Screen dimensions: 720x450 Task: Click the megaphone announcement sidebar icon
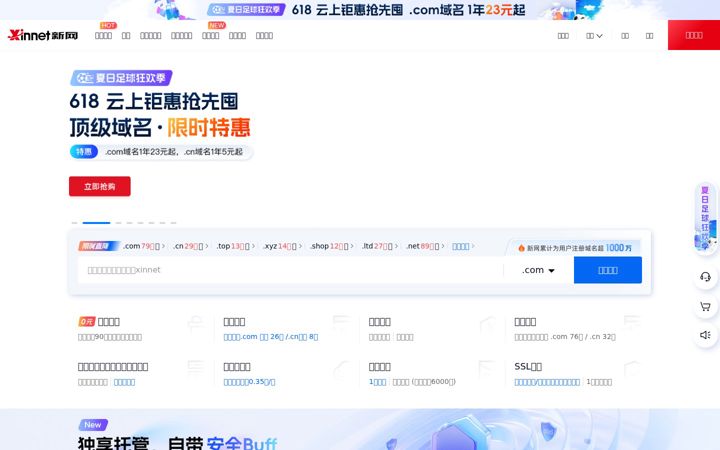coord(705,335)
